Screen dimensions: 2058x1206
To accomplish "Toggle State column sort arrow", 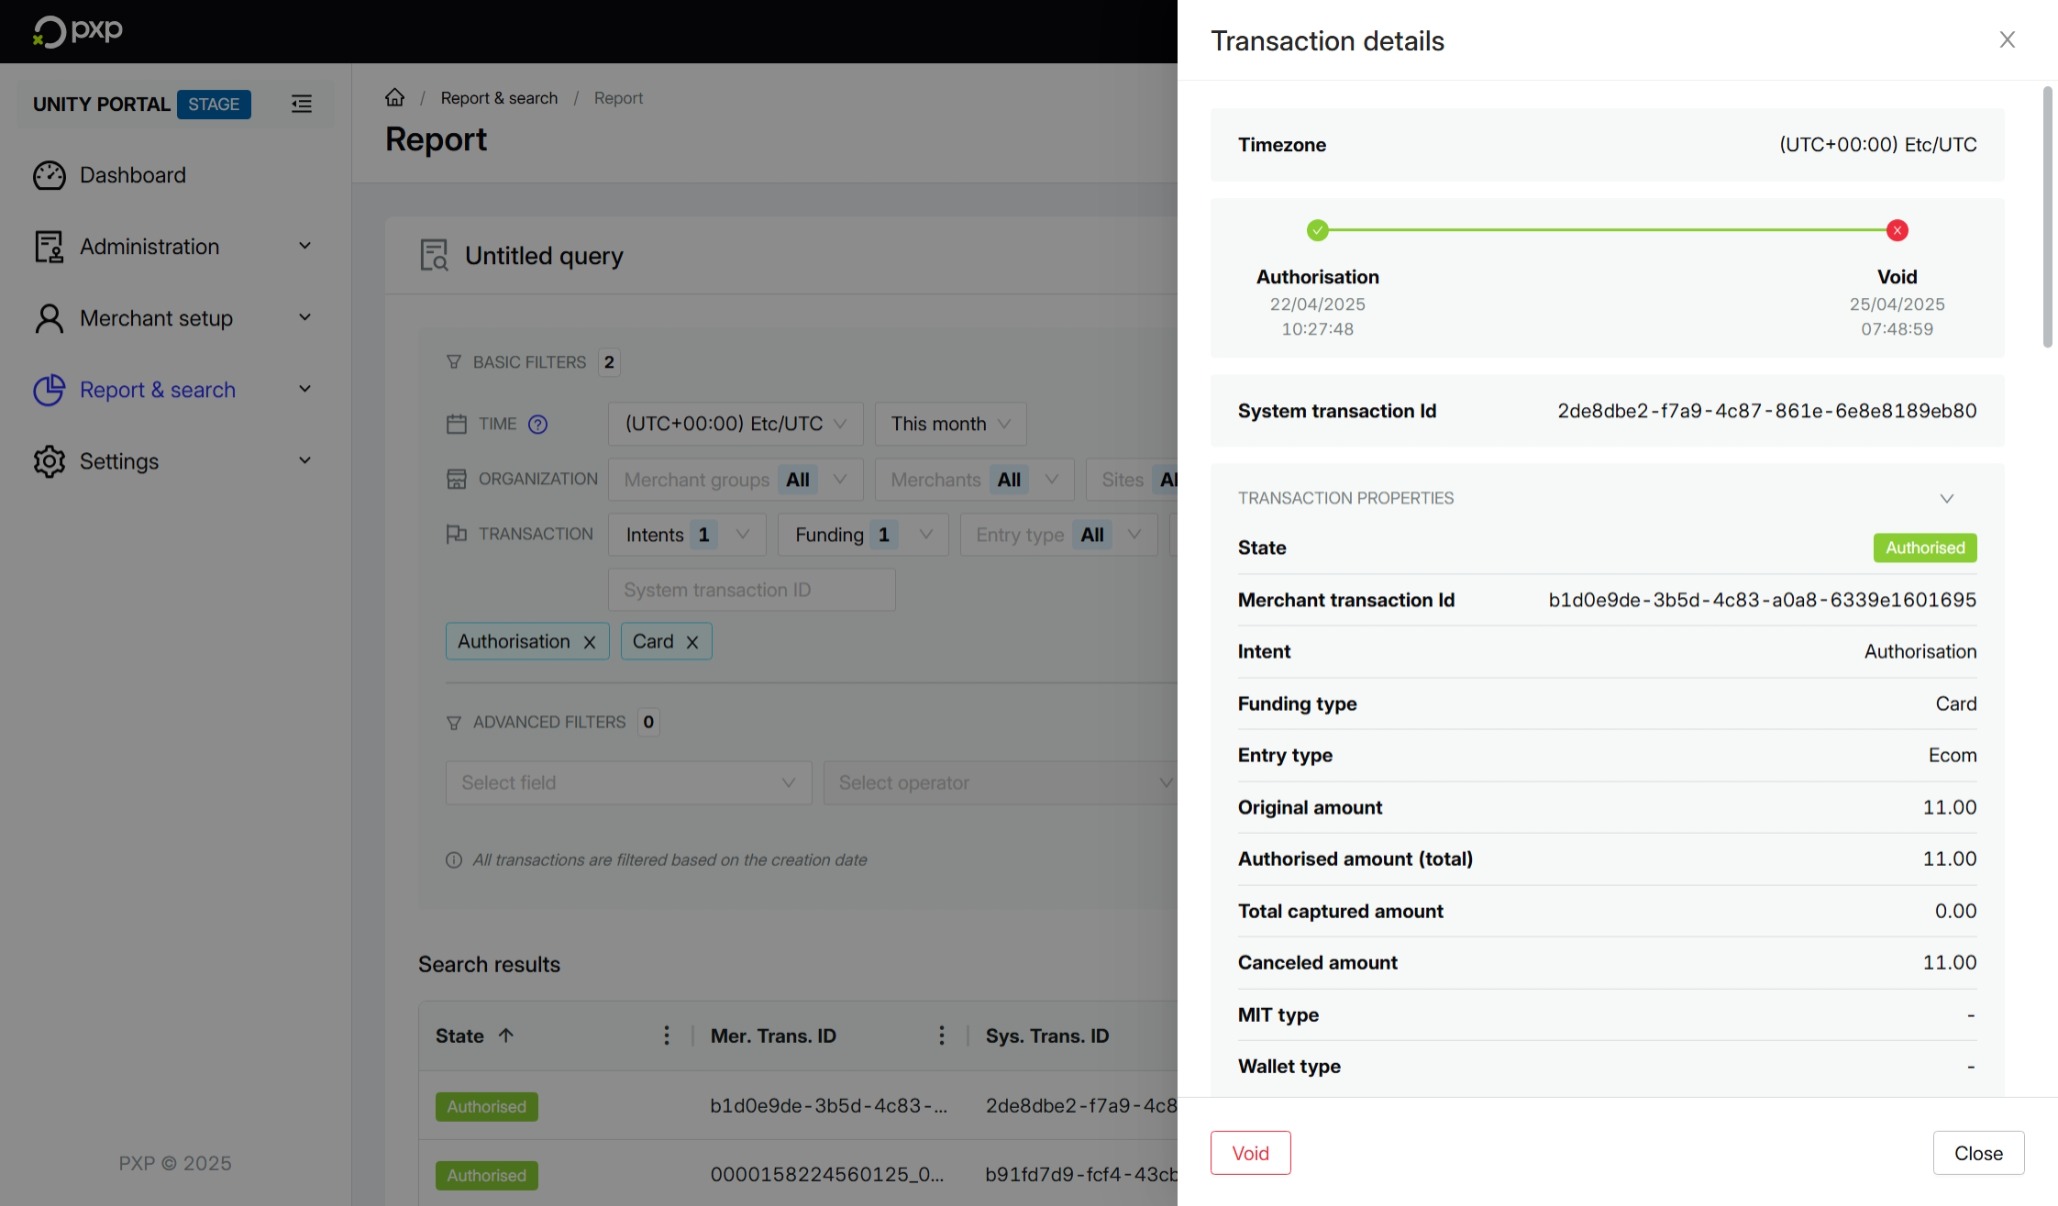I will pyautogui.click(x=506, y=1036).
